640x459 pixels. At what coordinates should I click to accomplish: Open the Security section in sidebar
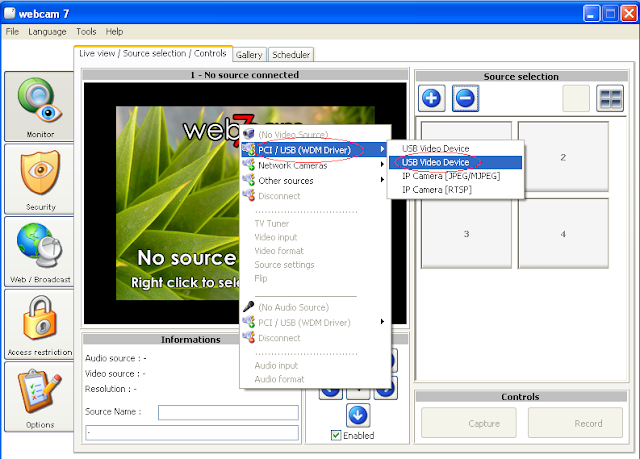(39, 179)
